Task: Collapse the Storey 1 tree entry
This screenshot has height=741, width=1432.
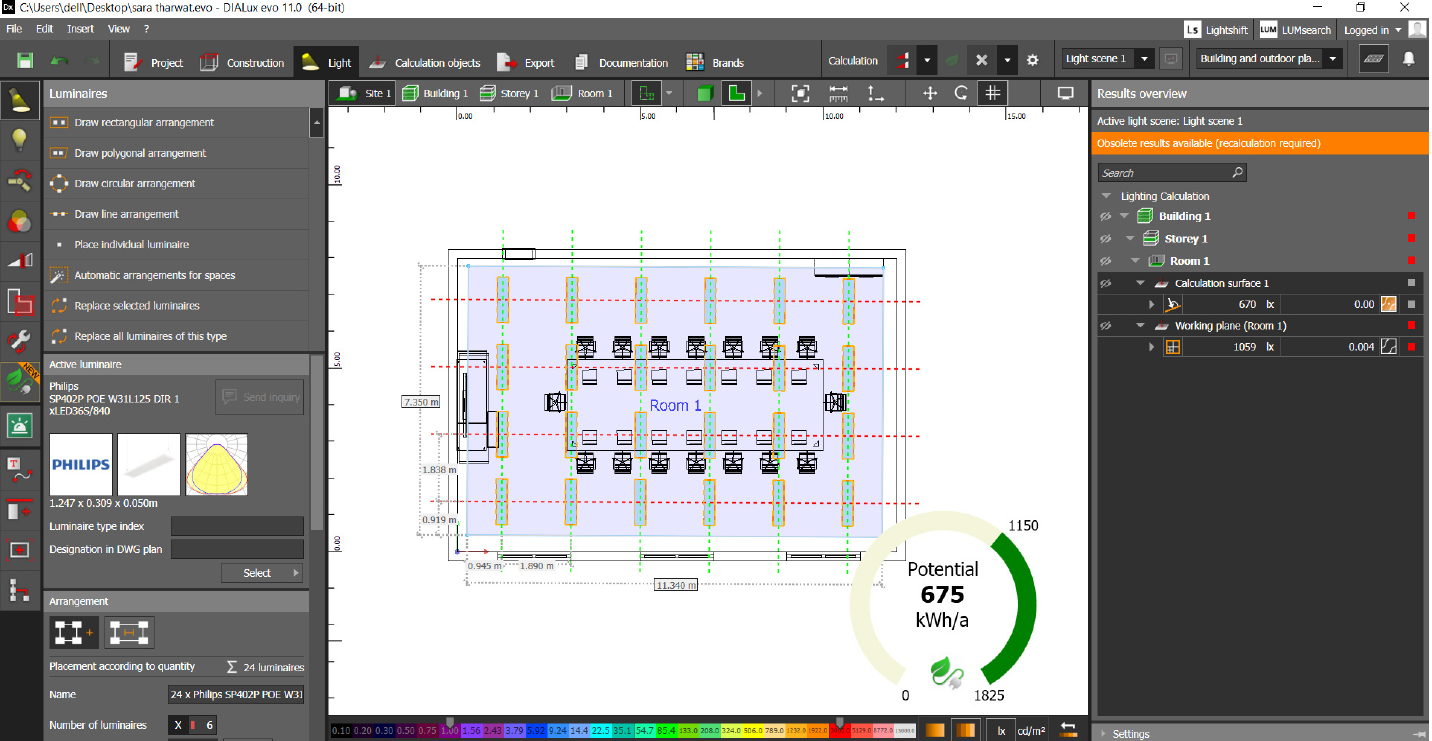Action: pyautogui.click(x=1128, y=238)
